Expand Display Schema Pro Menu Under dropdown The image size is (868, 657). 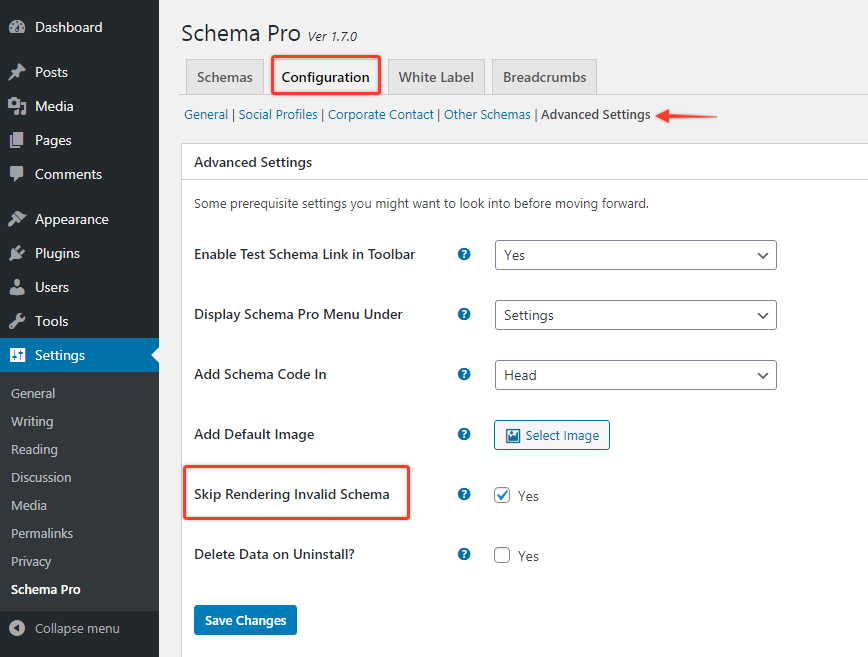[x=635, y=315]
